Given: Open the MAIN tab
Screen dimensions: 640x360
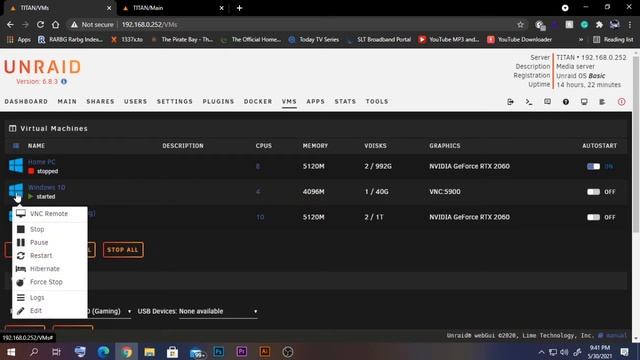Looking at the screenshot, I should [67, 101].
